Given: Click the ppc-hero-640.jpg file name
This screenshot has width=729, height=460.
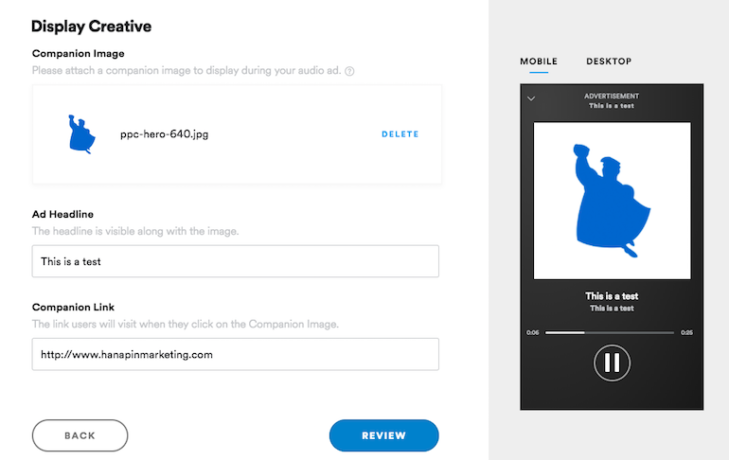Looking at the screenshot, I should [164, 134].
